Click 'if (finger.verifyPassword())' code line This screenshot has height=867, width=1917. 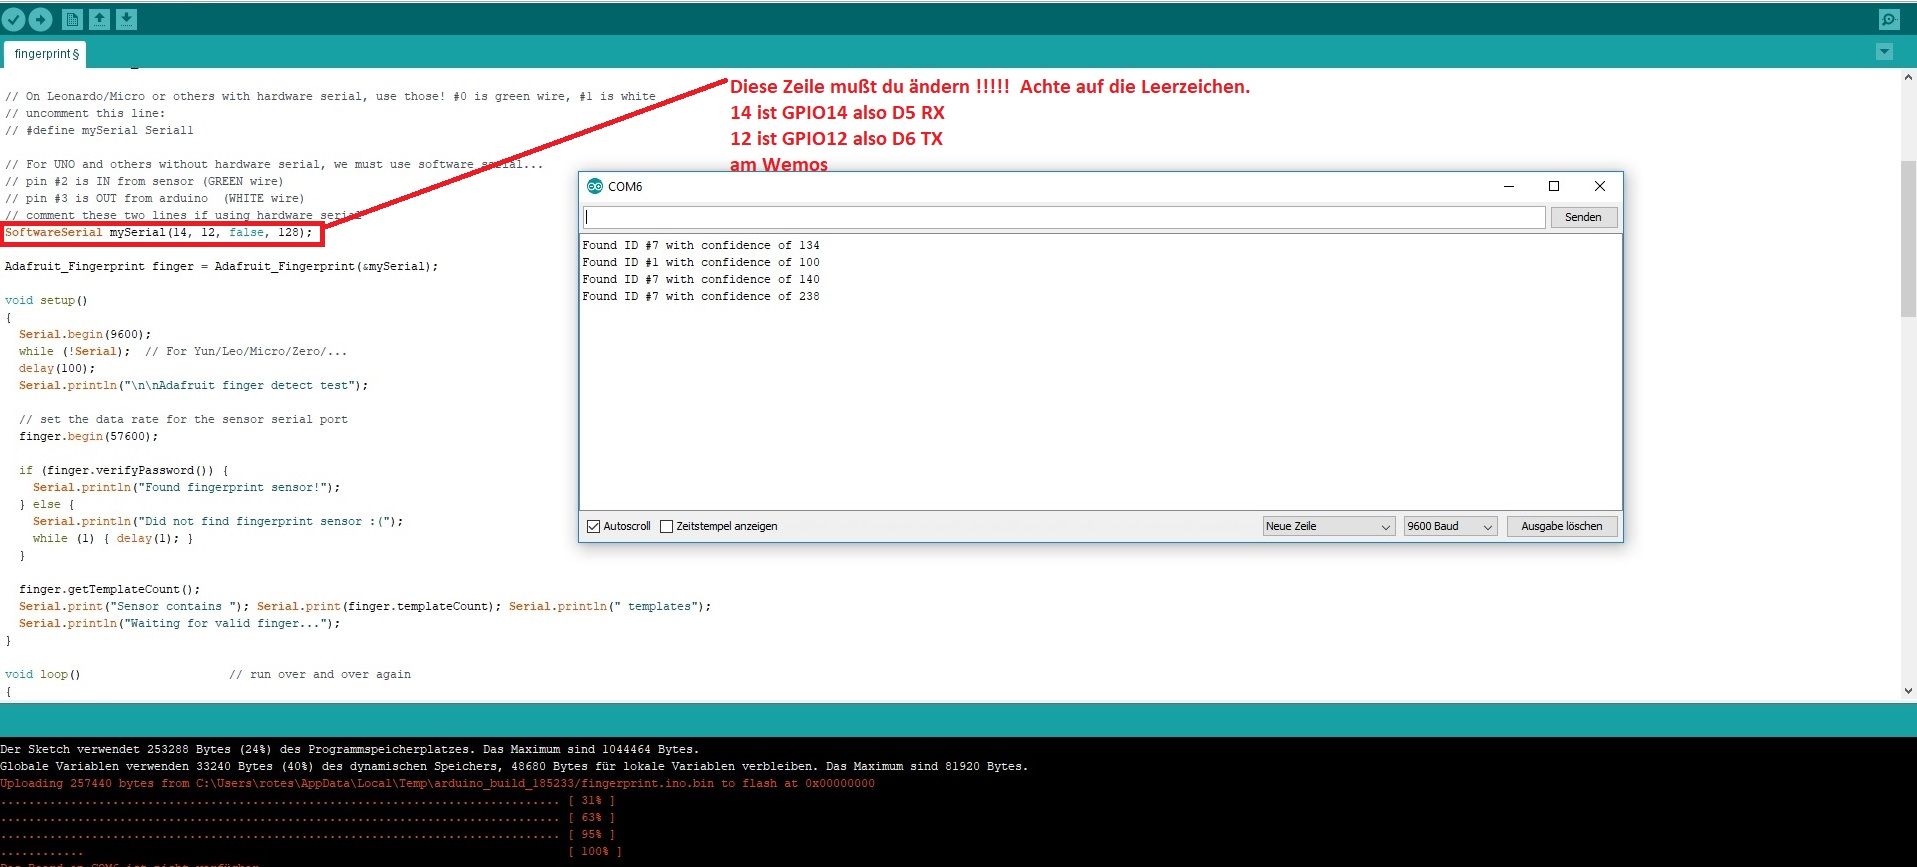pyautogui.click(x=123, y=470)
